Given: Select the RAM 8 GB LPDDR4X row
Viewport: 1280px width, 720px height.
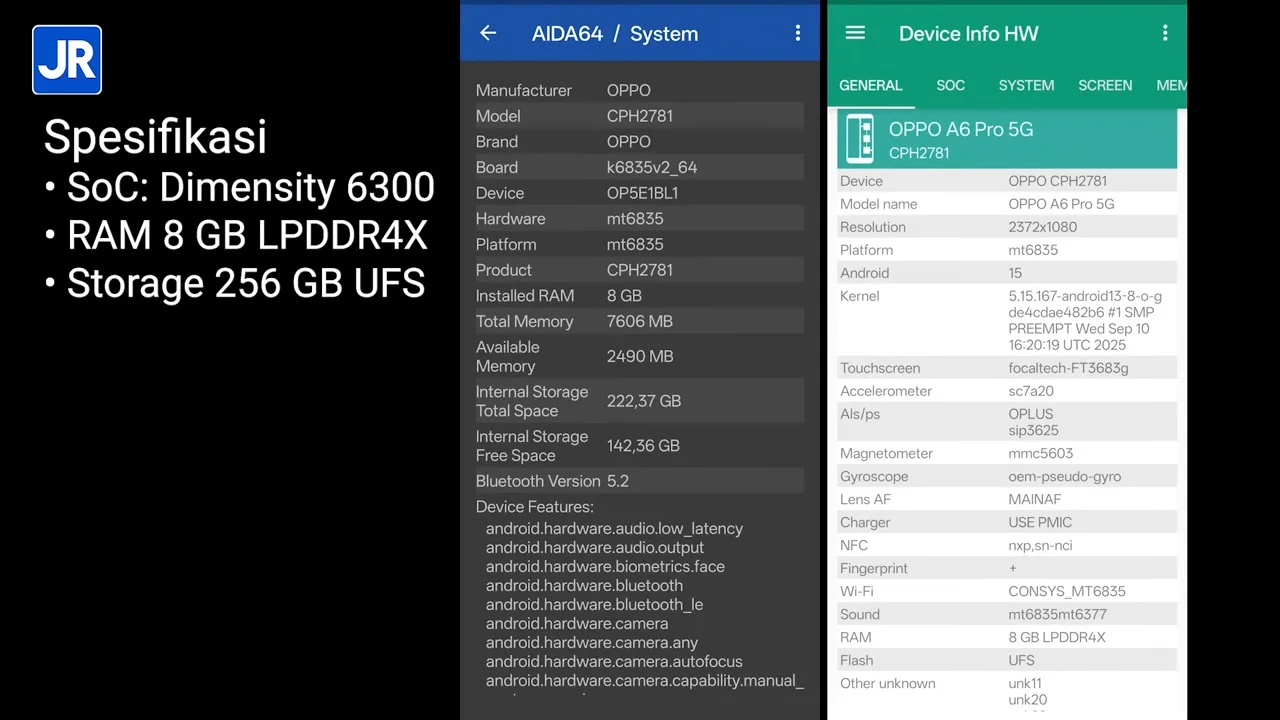Looking at the screenshot, I should tap(1007, 637).
